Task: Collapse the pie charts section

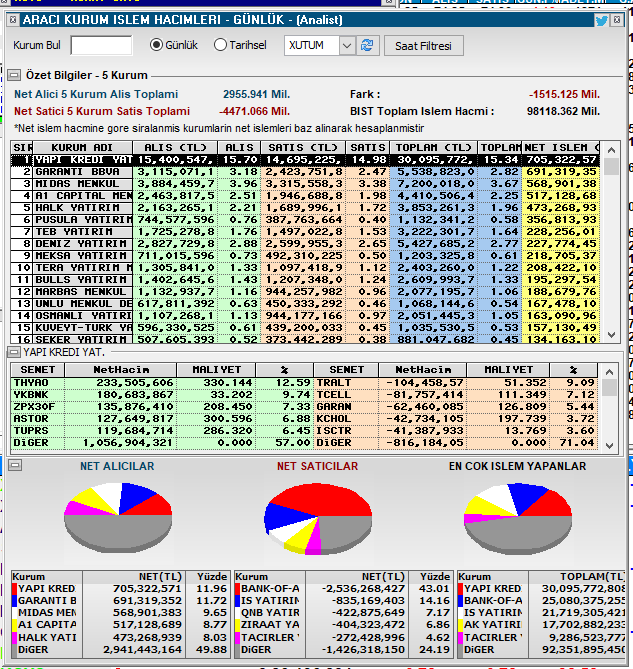Action: pos(15,465)
